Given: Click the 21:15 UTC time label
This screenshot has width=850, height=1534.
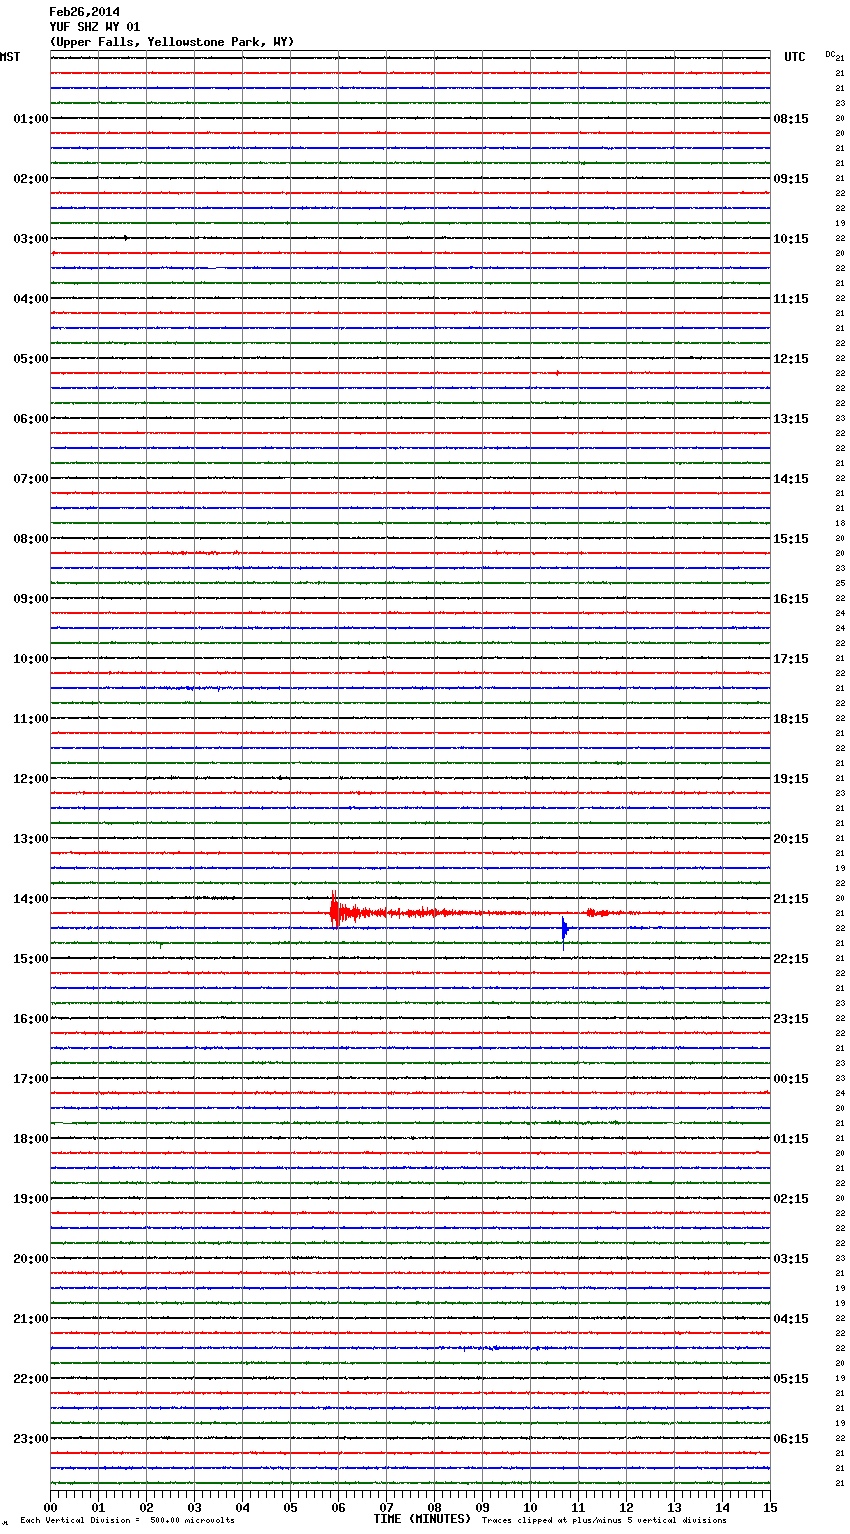Looking at the screenshot, I should tap(791, 899).
